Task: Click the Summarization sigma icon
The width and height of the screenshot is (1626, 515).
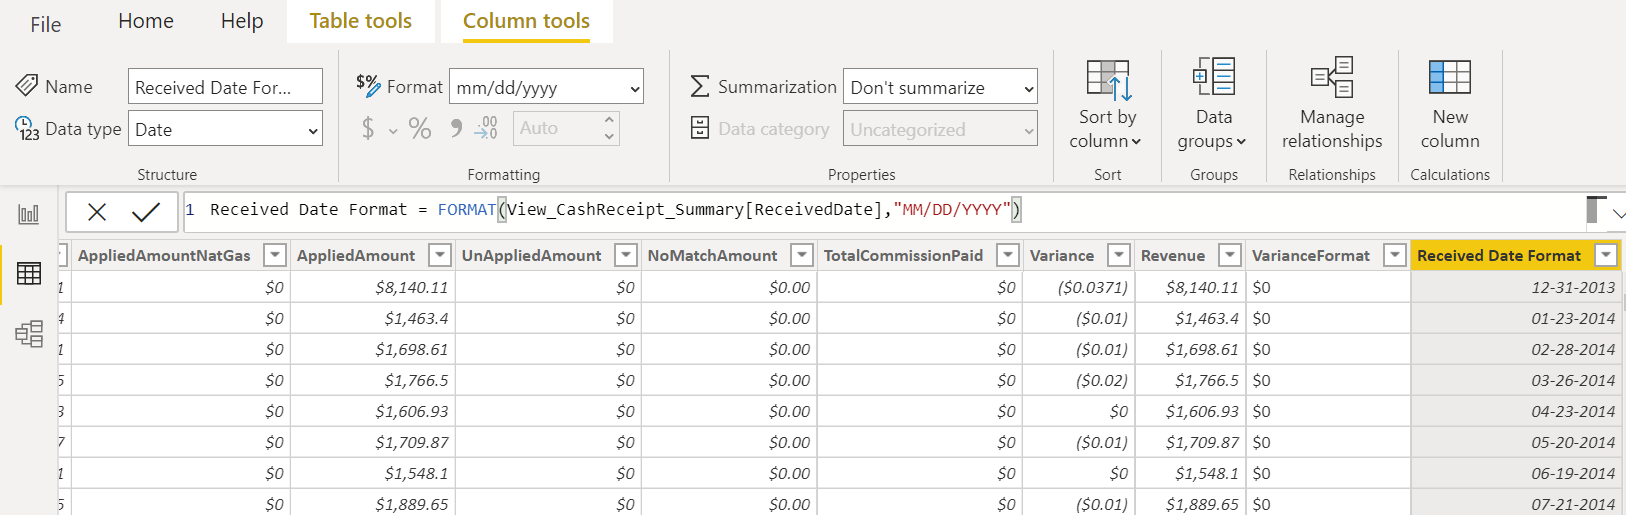Action: tap(700, 86)
